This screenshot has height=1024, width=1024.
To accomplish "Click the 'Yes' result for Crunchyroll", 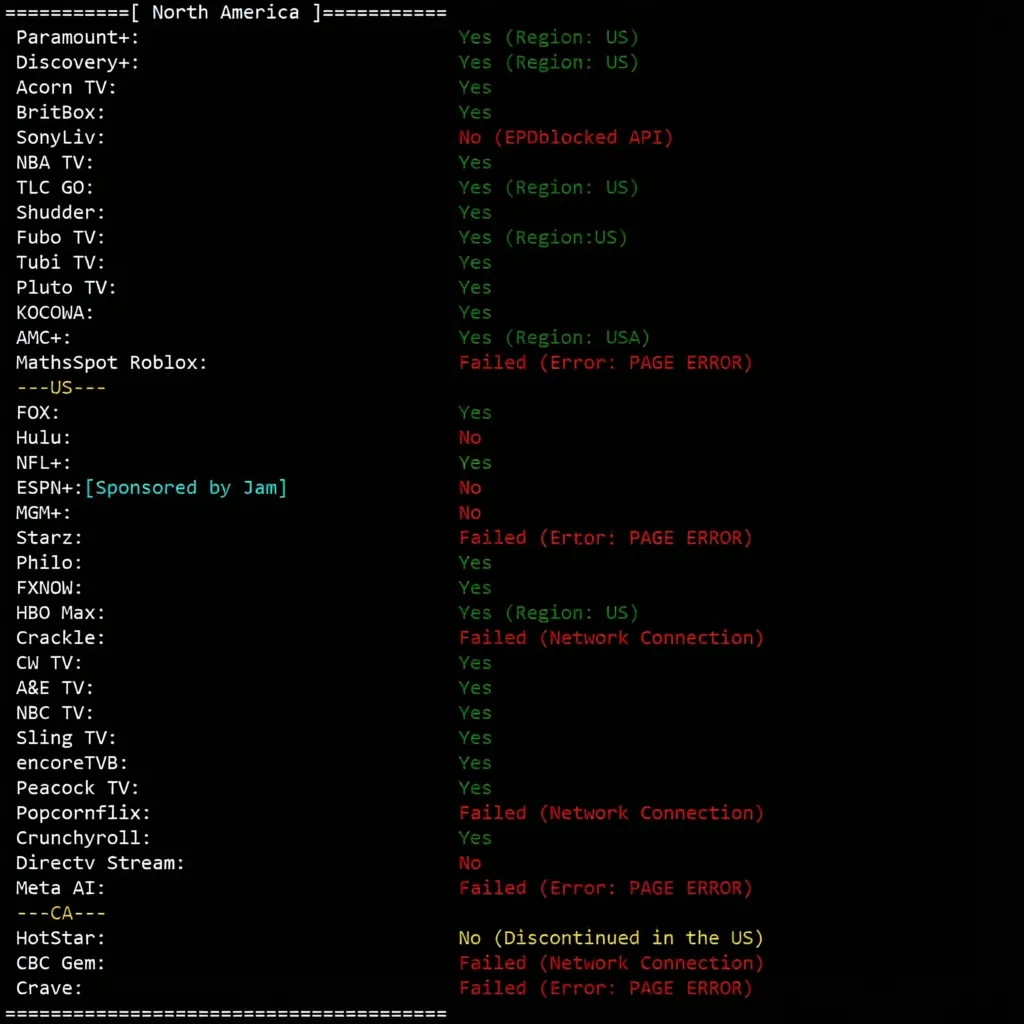I will [475, 839].
